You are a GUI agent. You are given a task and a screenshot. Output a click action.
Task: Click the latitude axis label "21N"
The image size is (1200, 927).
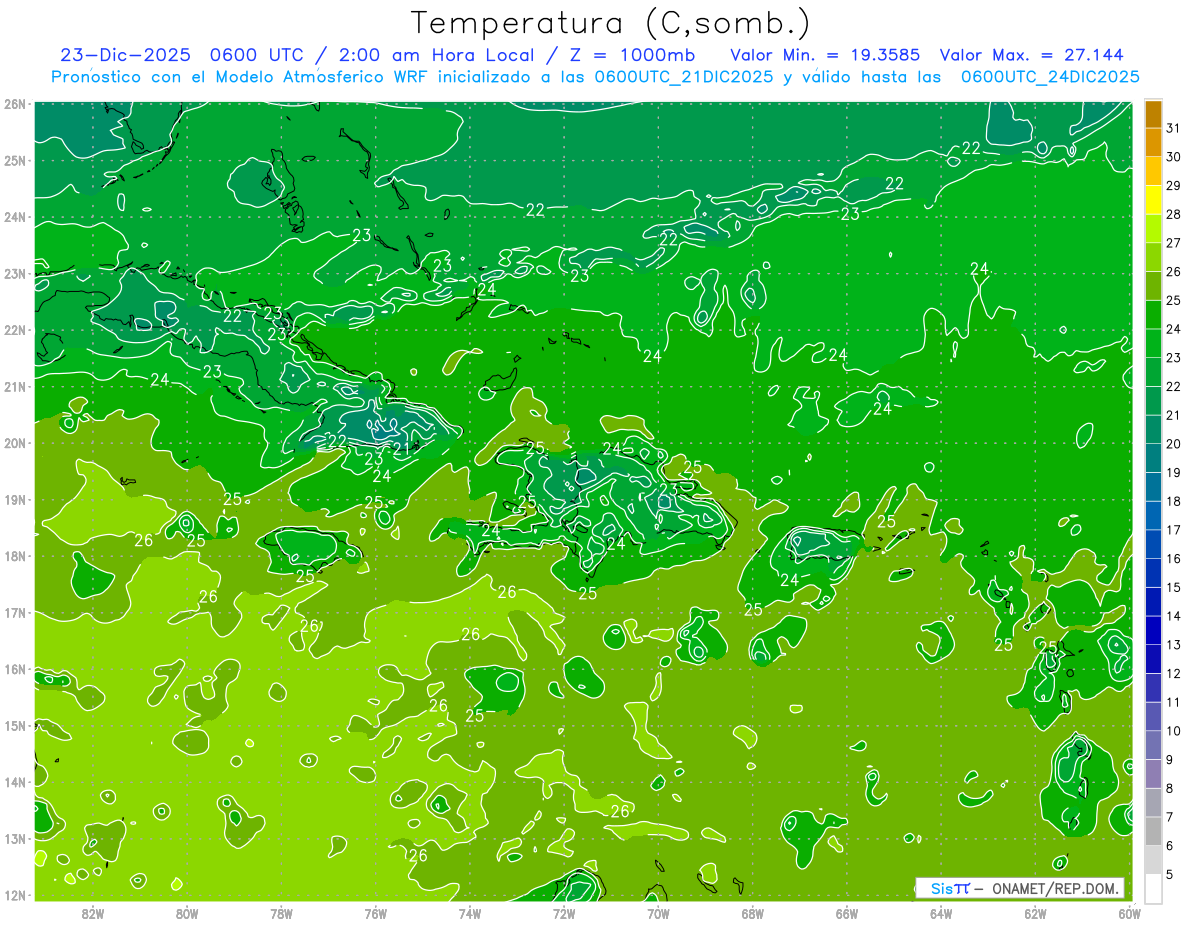15,386
